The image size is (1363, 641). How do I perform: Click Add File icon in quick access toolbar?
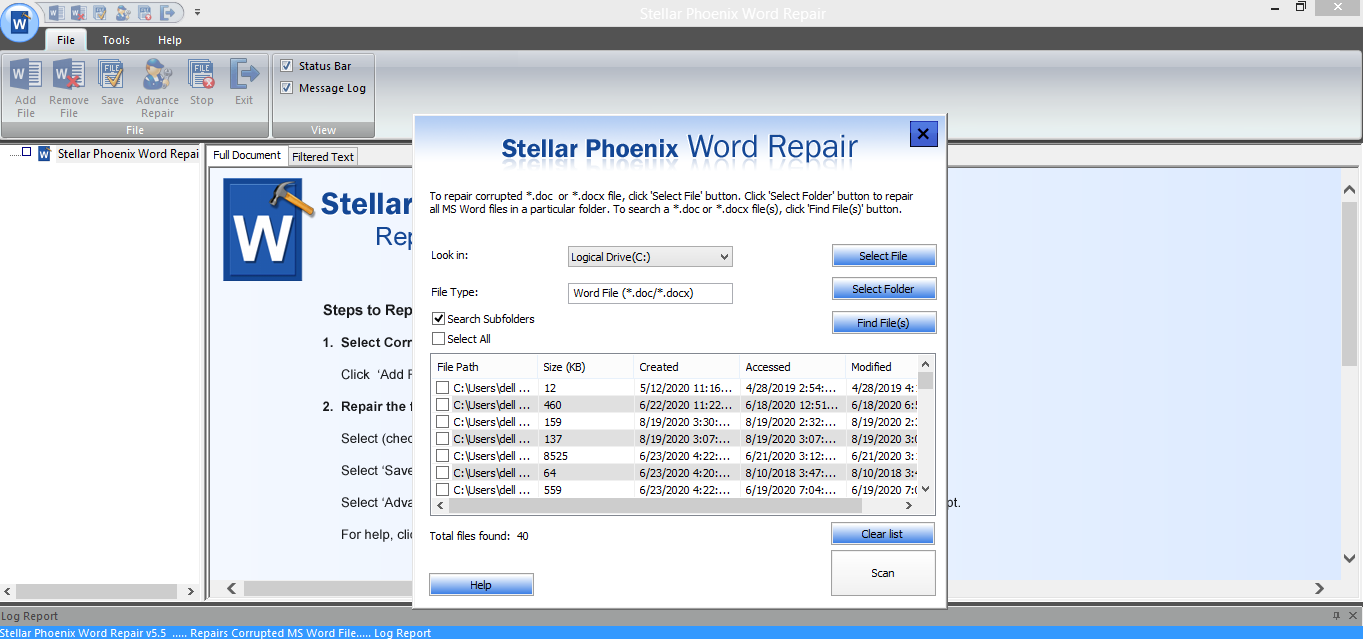tap(55, 12)
